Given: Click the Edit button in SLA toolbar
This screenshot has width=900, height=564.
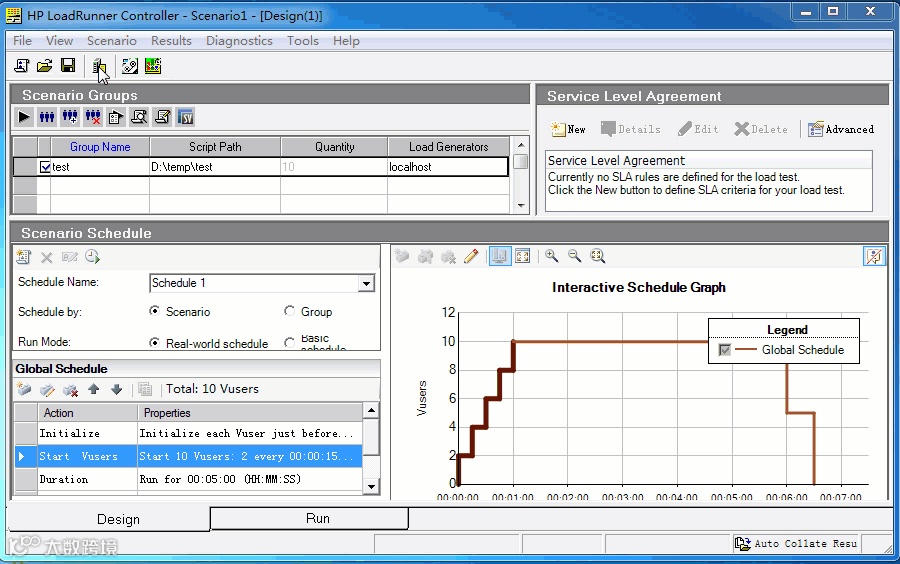Looking at the screenshot, I should pyautogui.click(x=698, y=129).
